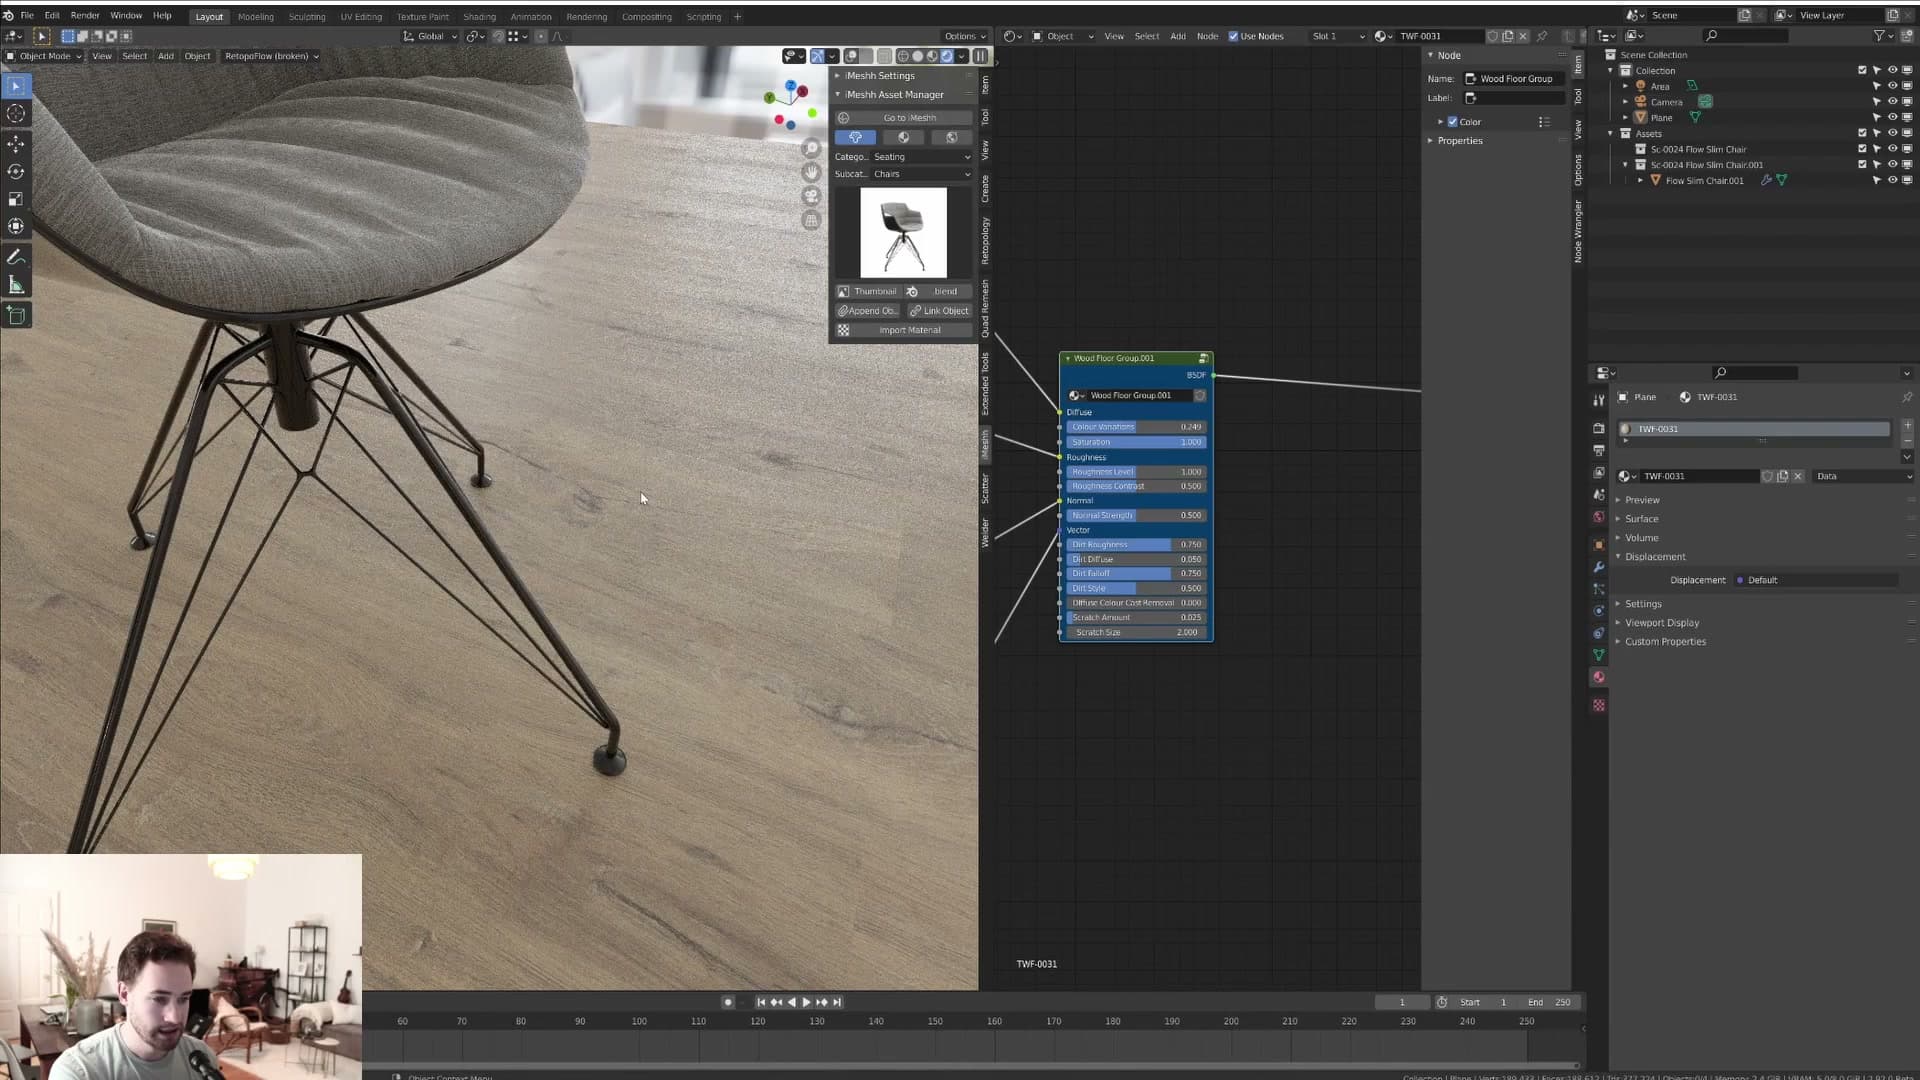This screenshot has height=1080, width=1920.
Task: Adjust the Normal Strength slider
Action: [x=1136, y=516]
